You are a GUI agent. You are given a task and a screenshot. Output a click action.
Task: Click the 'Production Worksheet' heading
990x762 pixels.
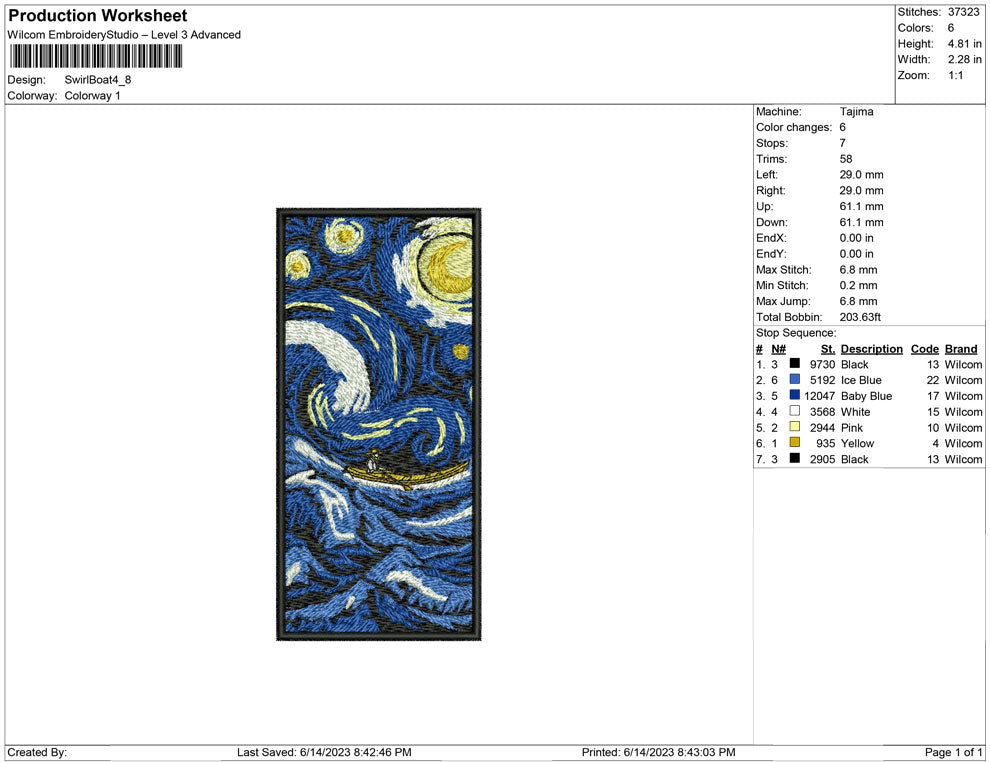point(98,16)
